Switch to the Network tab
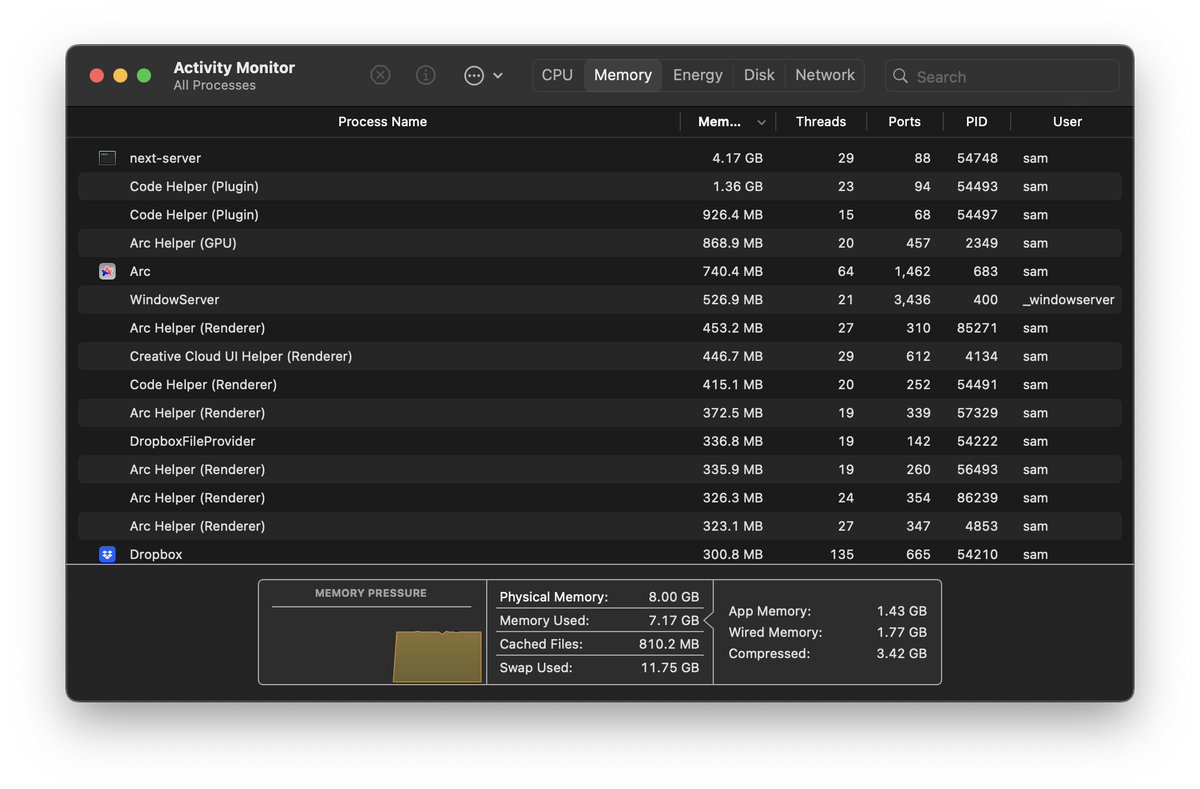The width and height of the screenshot is (1200, 789). tap(825, 75)
